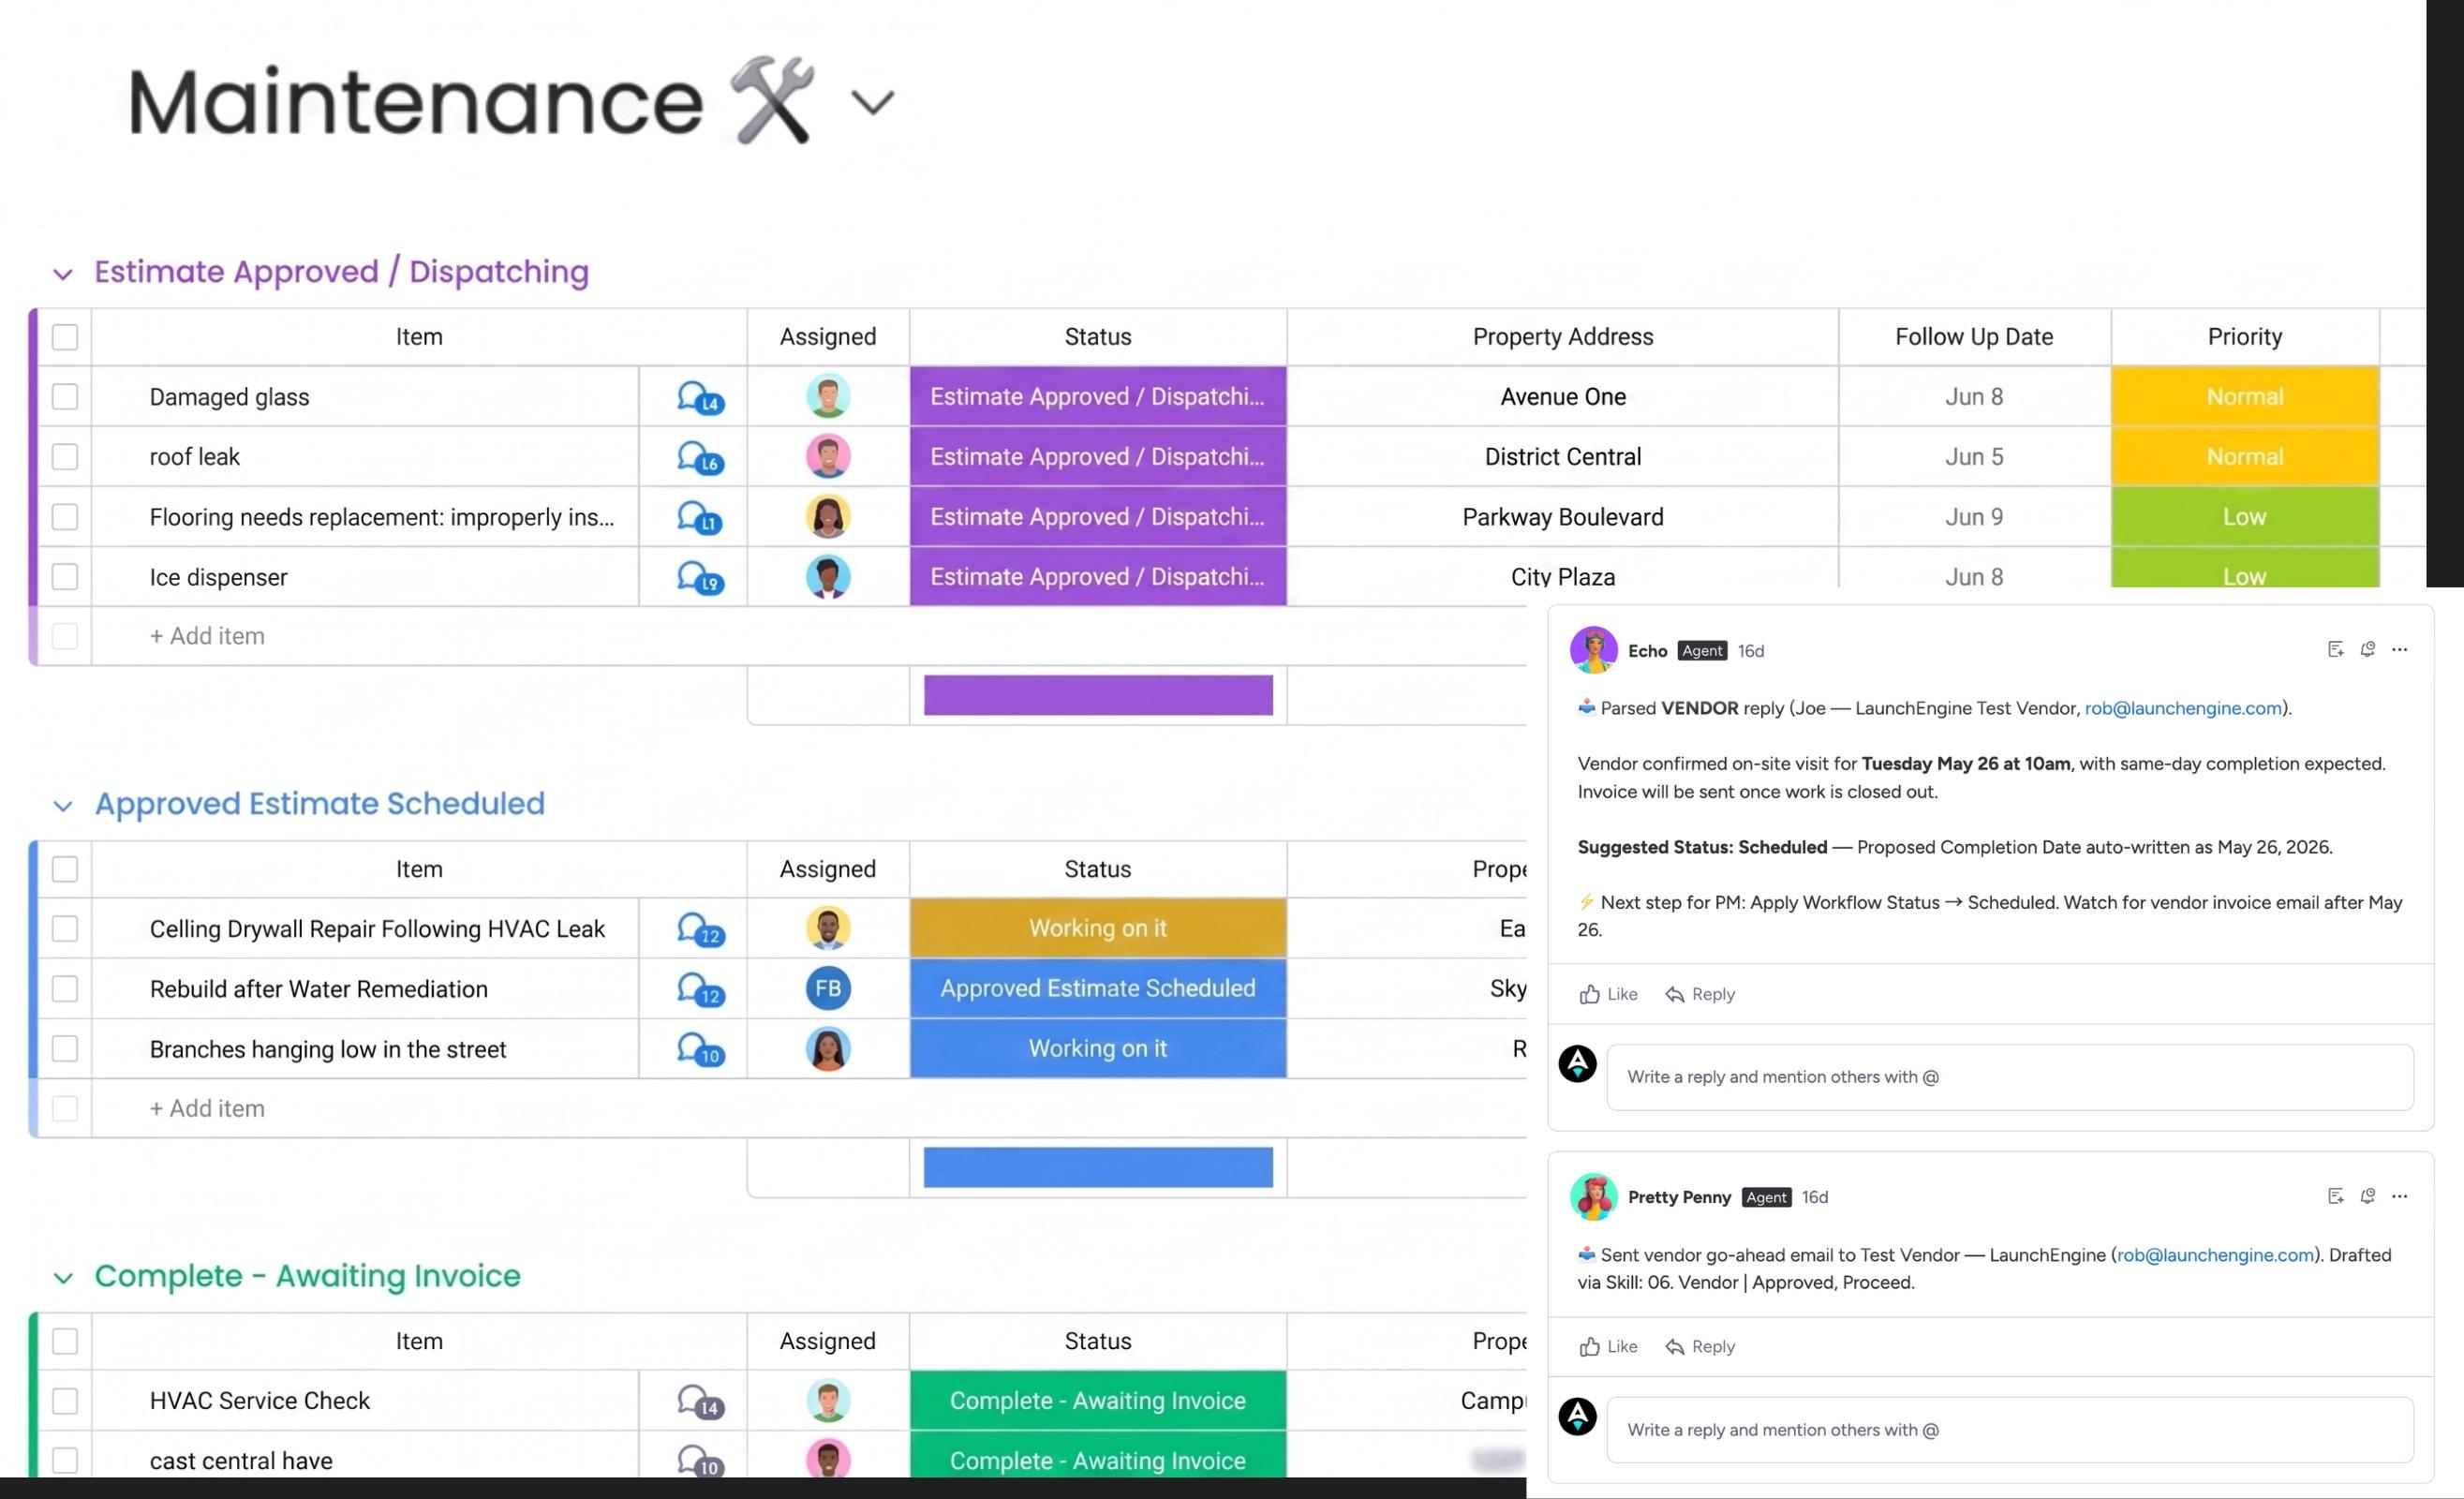This screenshot has width=2464, height=1499.
Task: Change the Normal priority of roof leak
Action: pos(2245,457)
